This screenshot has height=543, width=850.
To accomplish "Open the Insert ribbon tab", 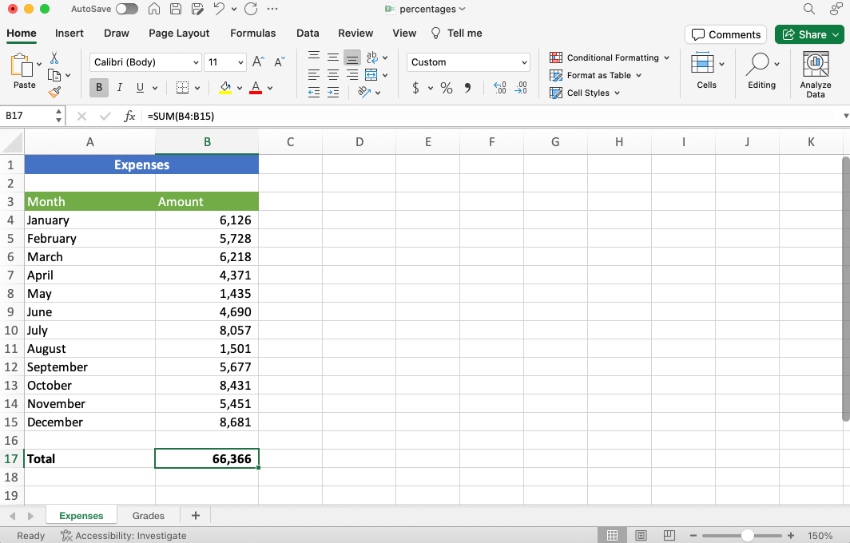I will pos(69,33).
